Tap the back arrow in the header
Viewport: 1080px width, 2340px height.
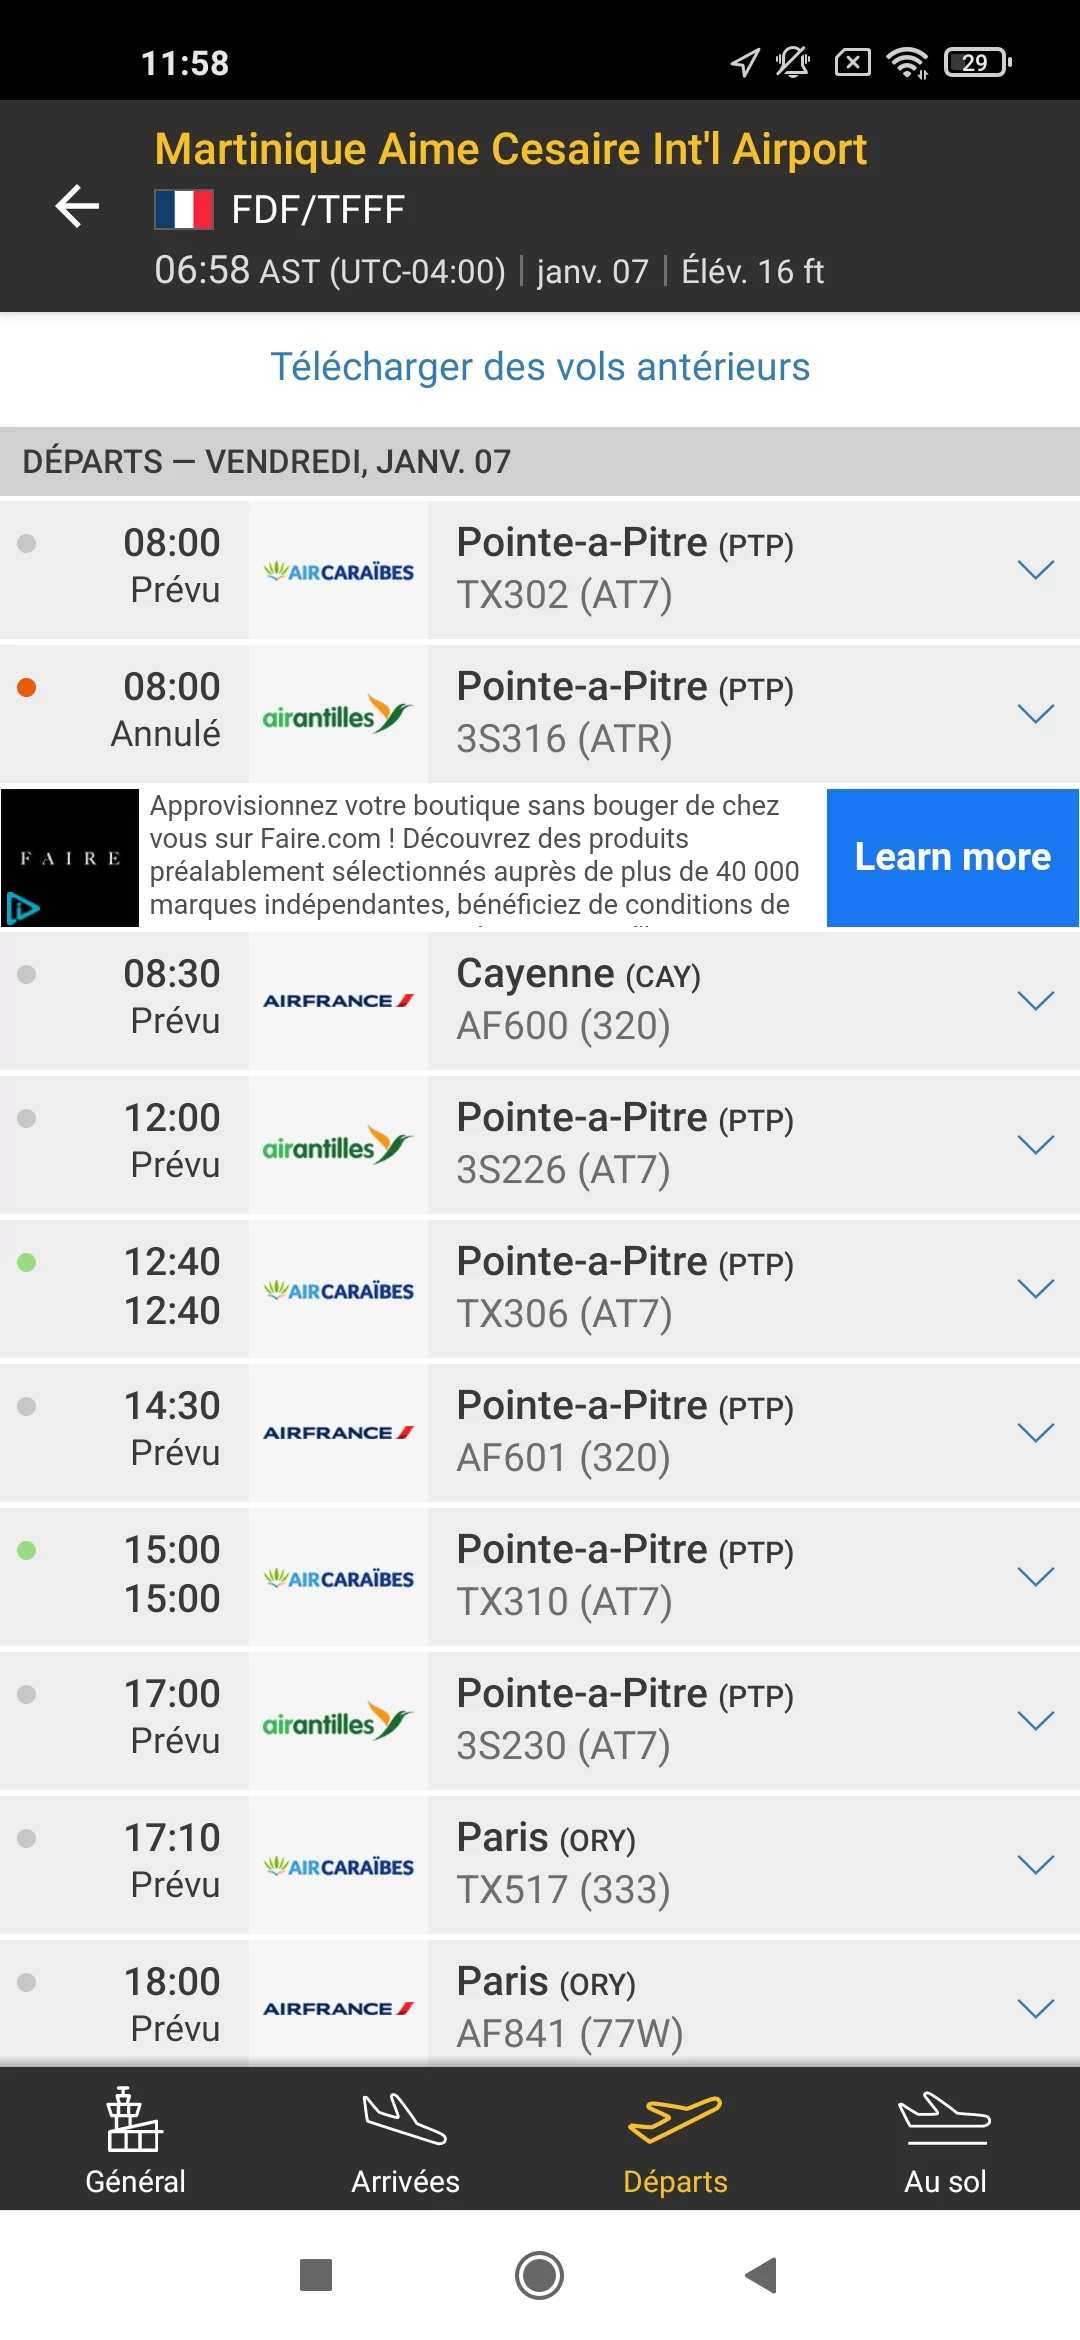pos(77,206)
